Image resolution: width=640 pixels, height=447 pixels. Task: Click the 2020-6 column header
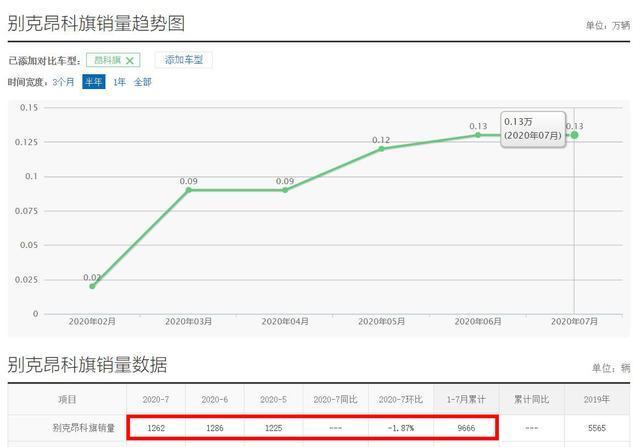click(215, 399)
